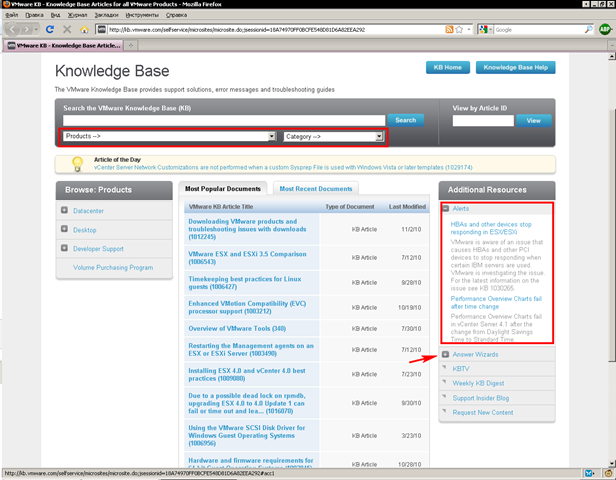Screen dimensions: 616x480
Task: Open the Weekly KB Digest link
Action: tap(478, 383)
